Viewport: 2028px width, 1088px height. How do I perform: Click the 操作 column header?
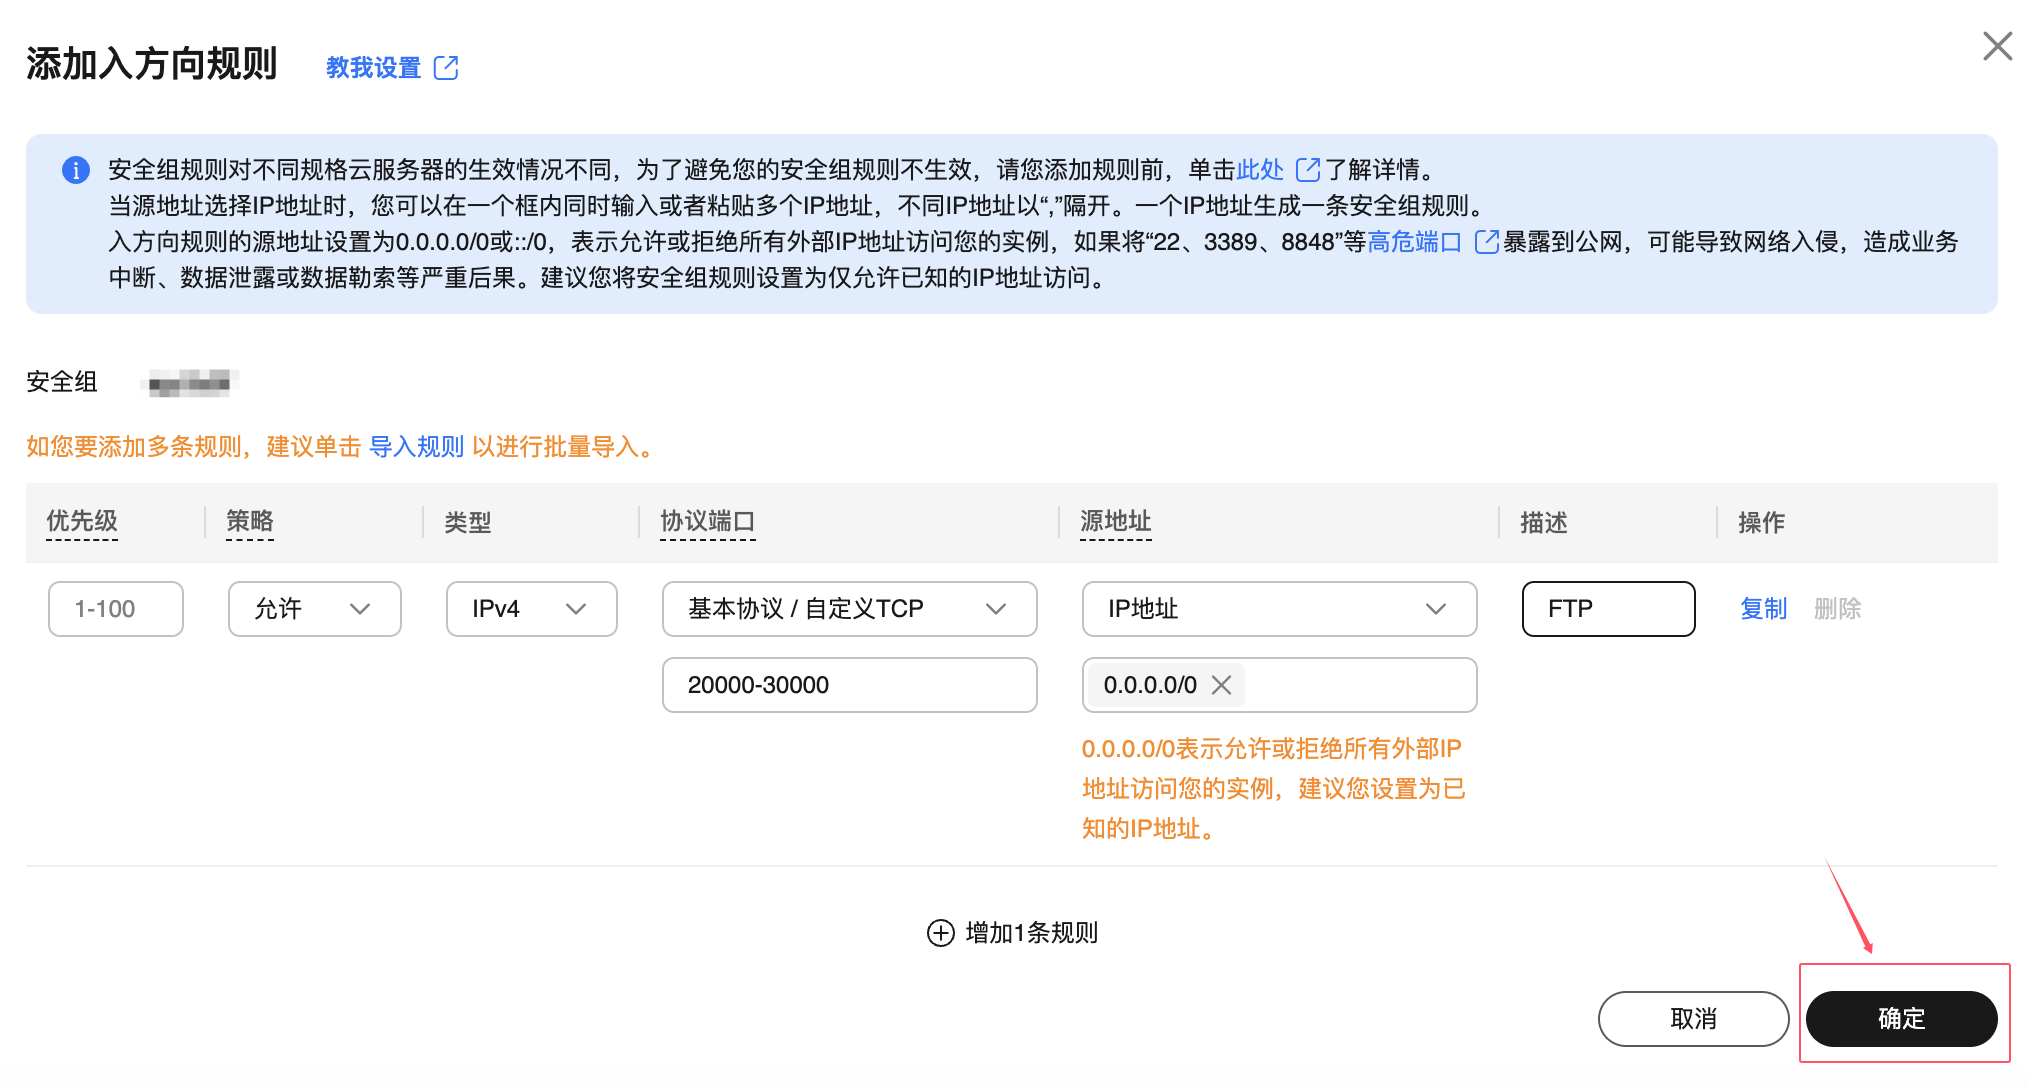pos(1762,522)
